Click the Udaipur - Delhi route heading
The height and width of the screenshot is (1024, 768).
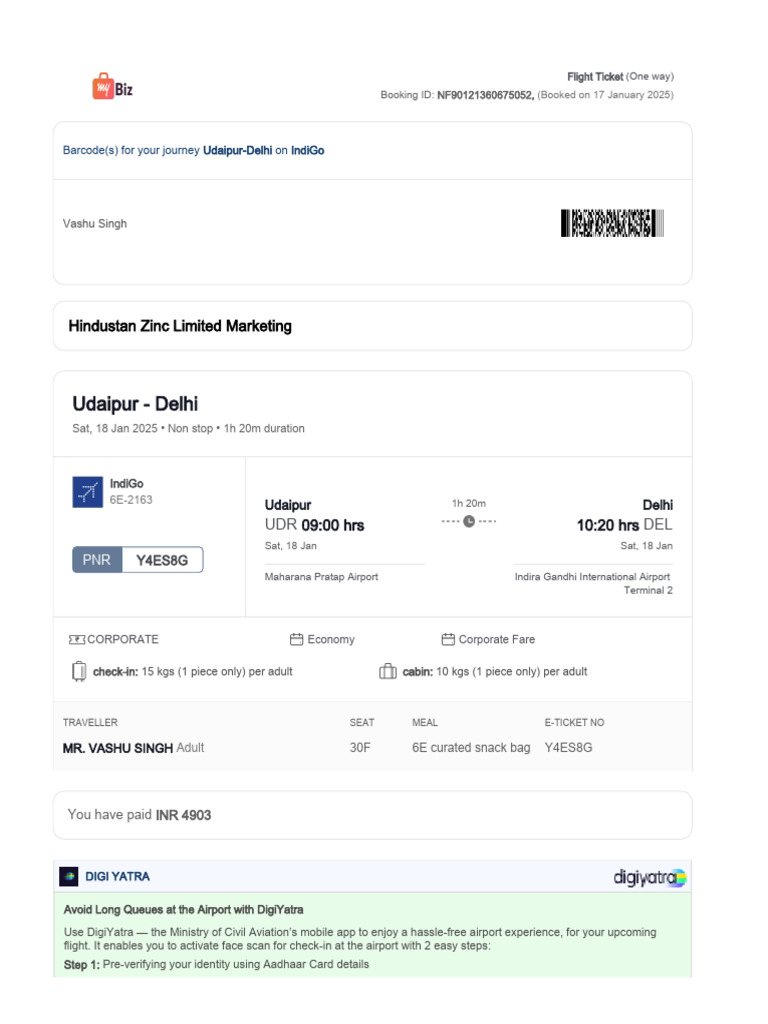click(135, 404)
